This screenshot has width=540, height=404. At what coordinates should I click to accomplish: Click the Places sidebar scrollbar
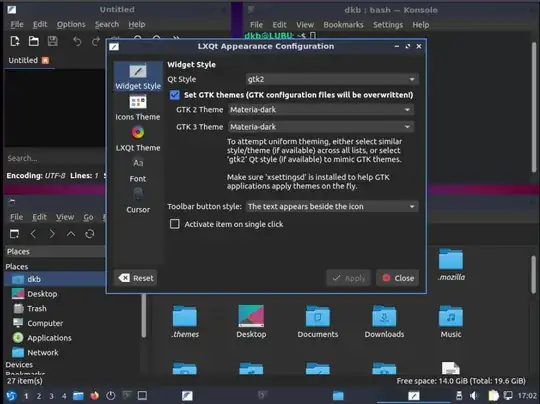tap(144, 315)
